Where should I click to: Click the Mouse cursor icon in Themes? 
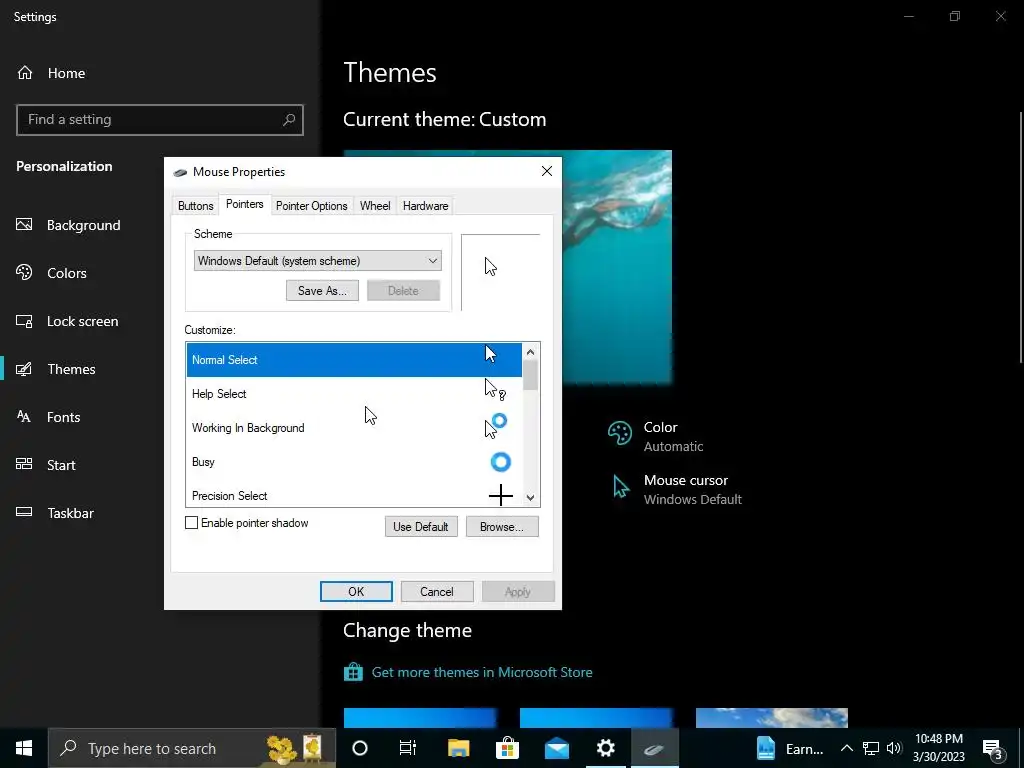[620, 487]
